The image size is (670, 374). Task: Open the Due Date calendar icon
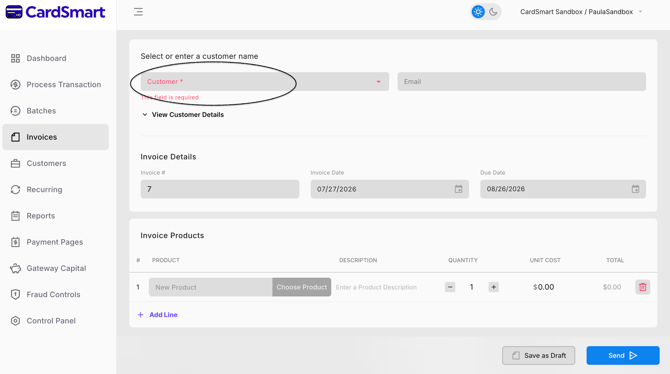point(635,189)
